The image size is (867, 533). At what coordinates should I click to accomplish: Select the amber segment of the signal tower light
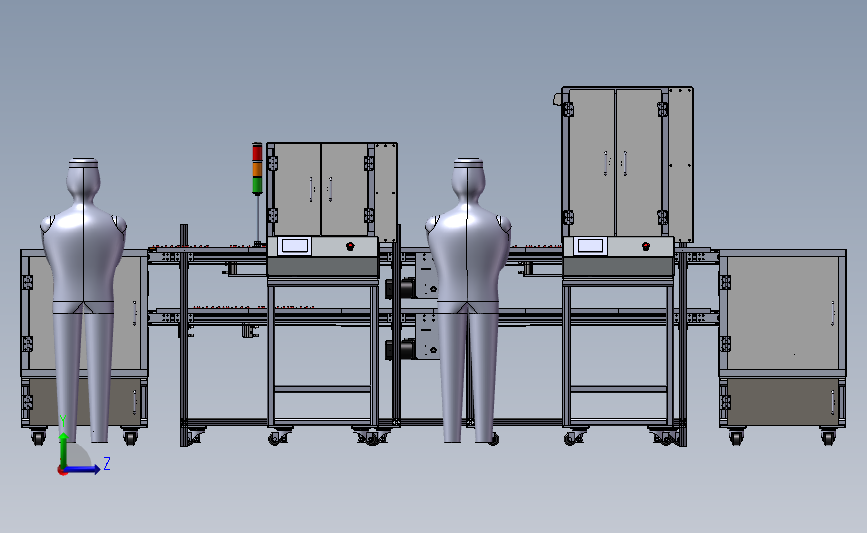tap(257, 169)
